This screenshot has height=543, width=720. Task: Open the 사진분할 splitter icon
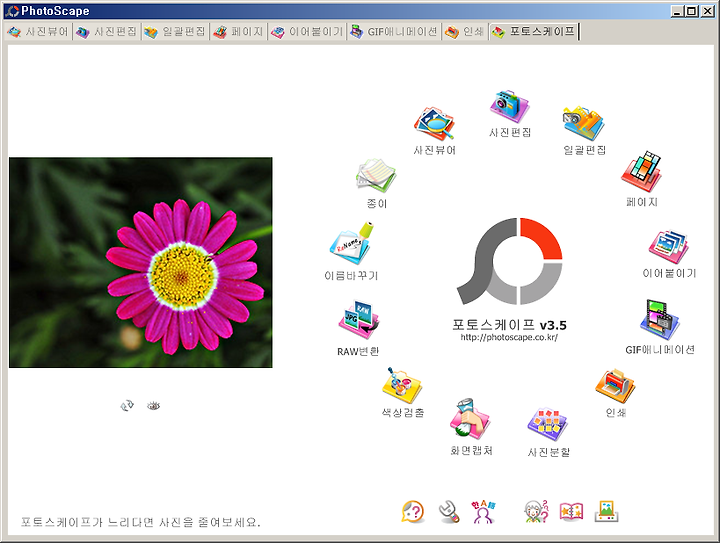tap(548, 424)
